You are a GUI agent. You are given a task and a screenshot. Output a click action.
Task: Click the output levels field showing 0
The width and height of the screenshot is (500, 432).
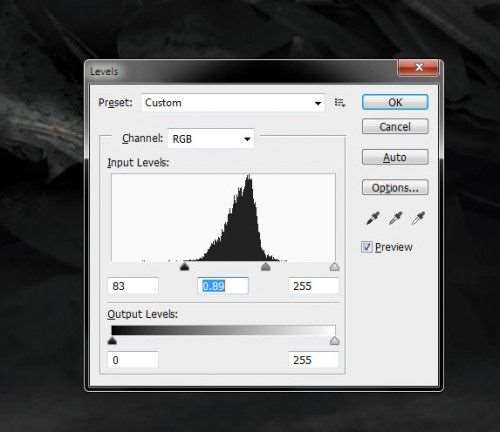133,360
